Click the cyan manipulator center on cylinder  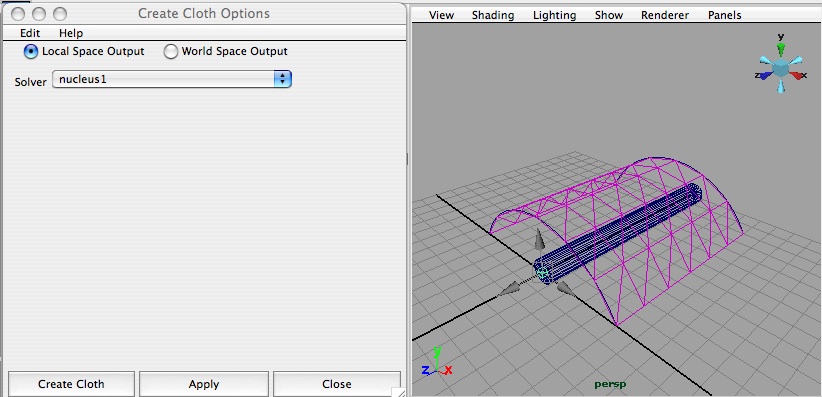(543, 273)
